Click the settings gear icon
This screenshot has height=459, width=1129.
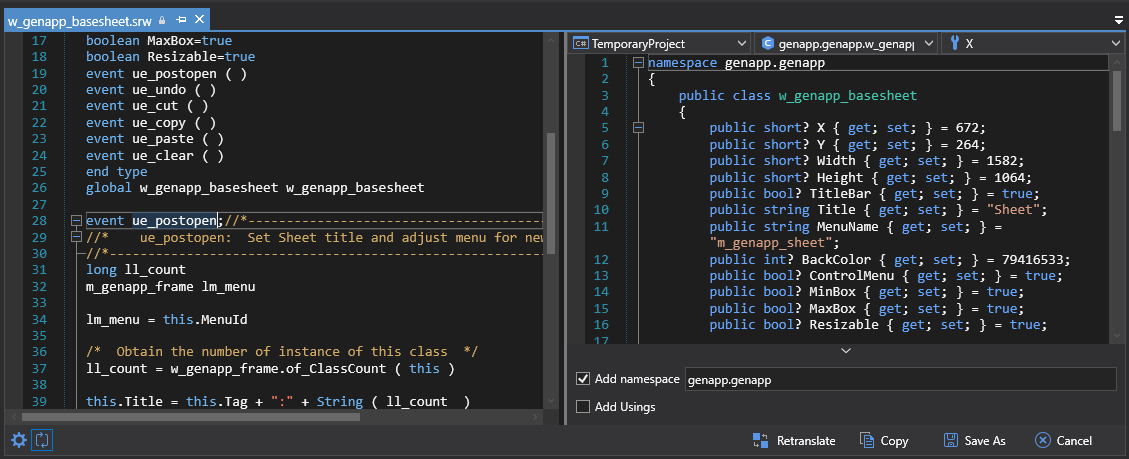(19, 440)
